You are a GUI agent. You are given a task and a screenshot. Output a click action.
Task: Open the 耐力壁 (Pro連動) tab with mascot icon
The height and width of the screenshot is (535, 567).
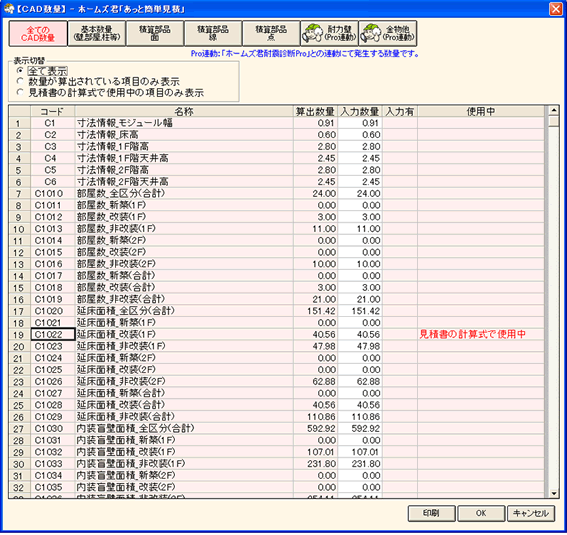(329, 33)
